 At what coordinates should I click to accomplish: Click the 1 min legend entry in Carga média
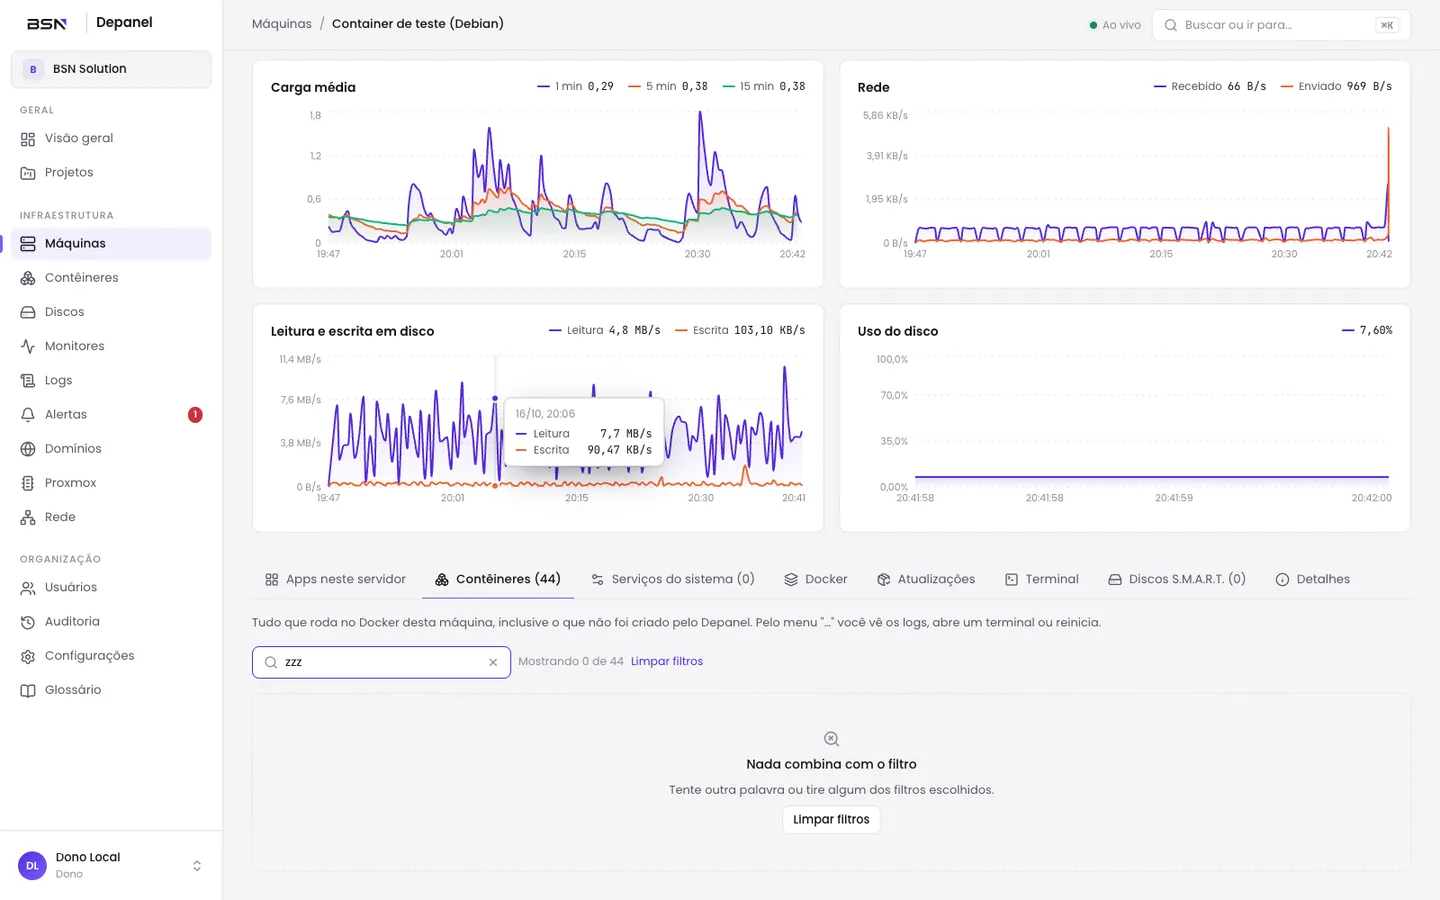[575, 87]
